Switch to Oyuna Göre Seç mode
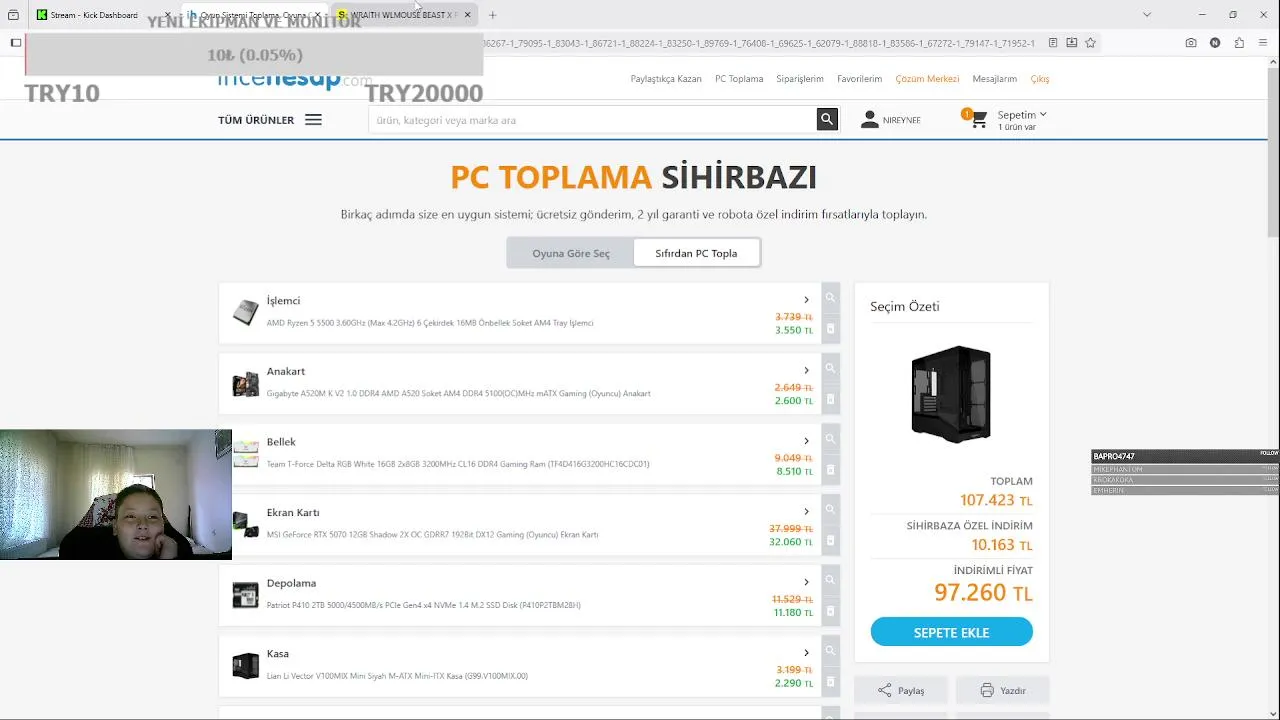The image size is (1280, 720). click(x=571, y=253)
